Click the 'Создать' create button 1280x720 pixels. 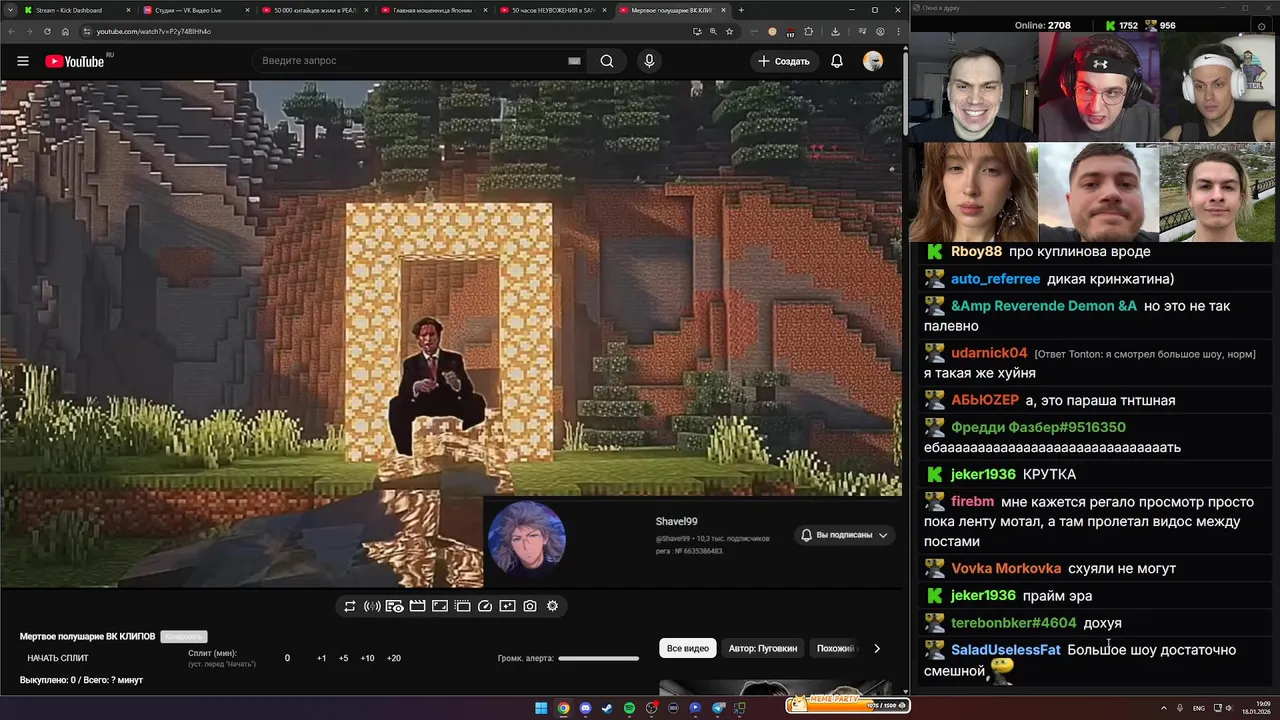tap(784, 61)
